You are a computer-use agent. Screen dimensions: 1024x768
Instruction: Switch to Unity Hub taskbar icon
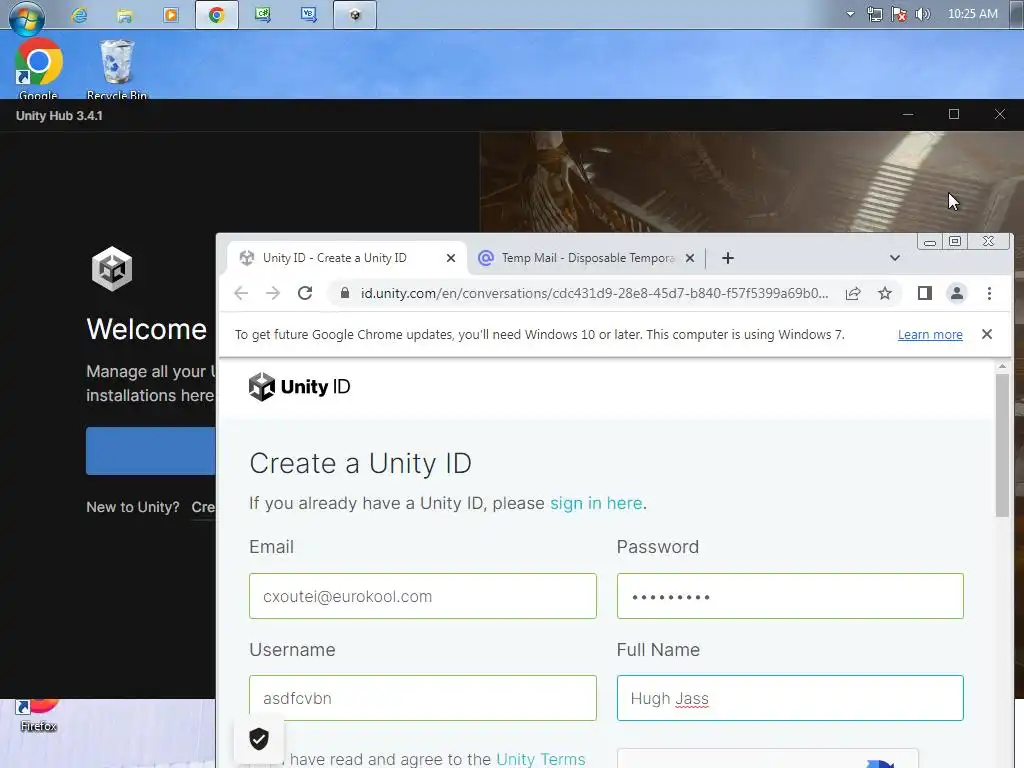[355, 14]
